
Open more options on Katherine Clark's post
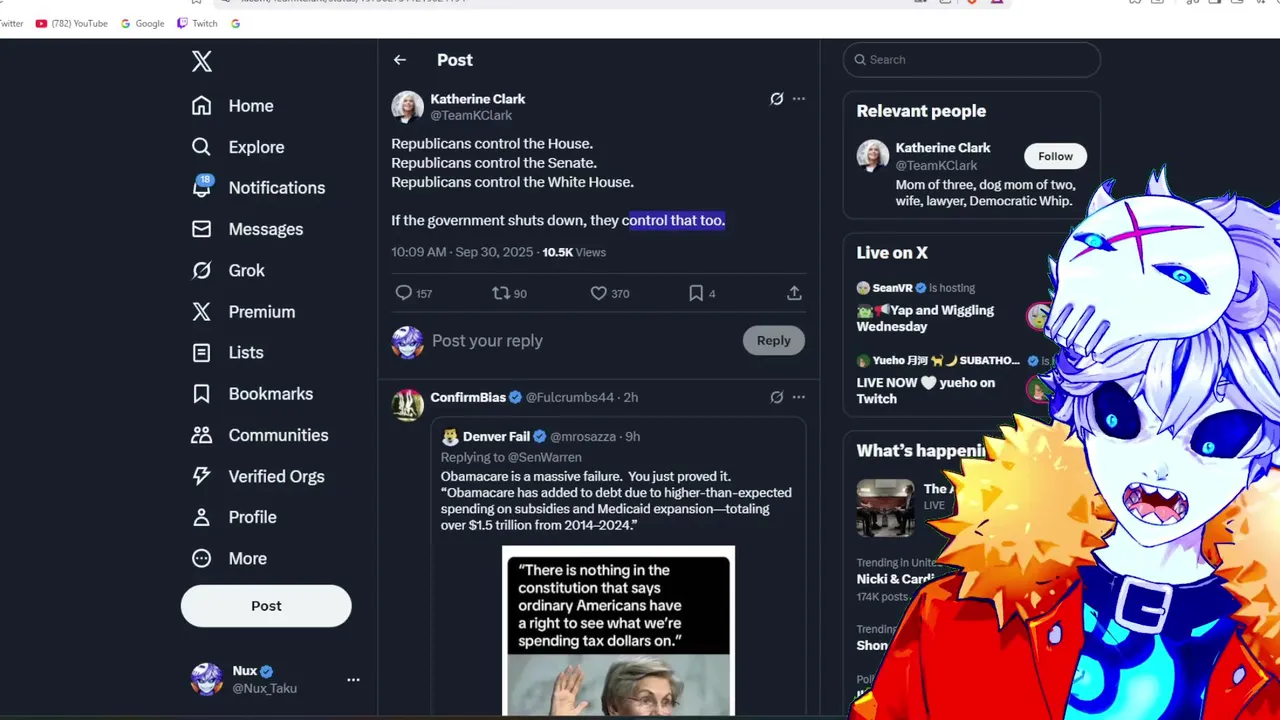pyautogui.click(x=799, y=99)
